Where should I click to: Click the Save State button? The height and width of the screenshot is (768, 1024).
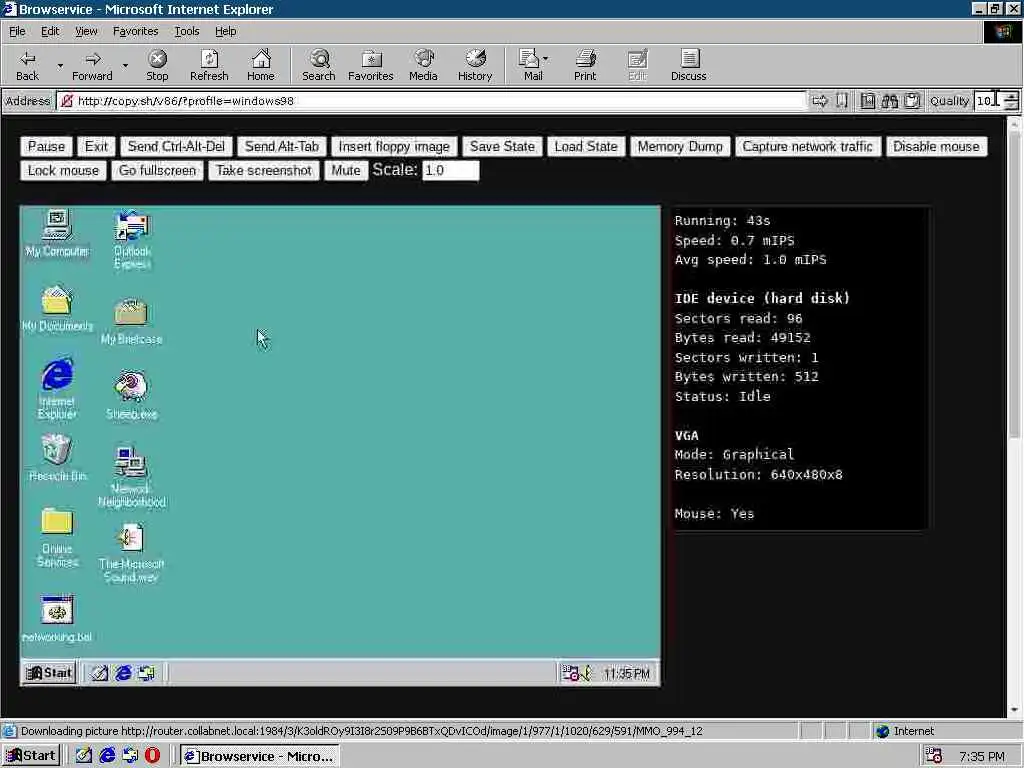click(x=502, y=146)
